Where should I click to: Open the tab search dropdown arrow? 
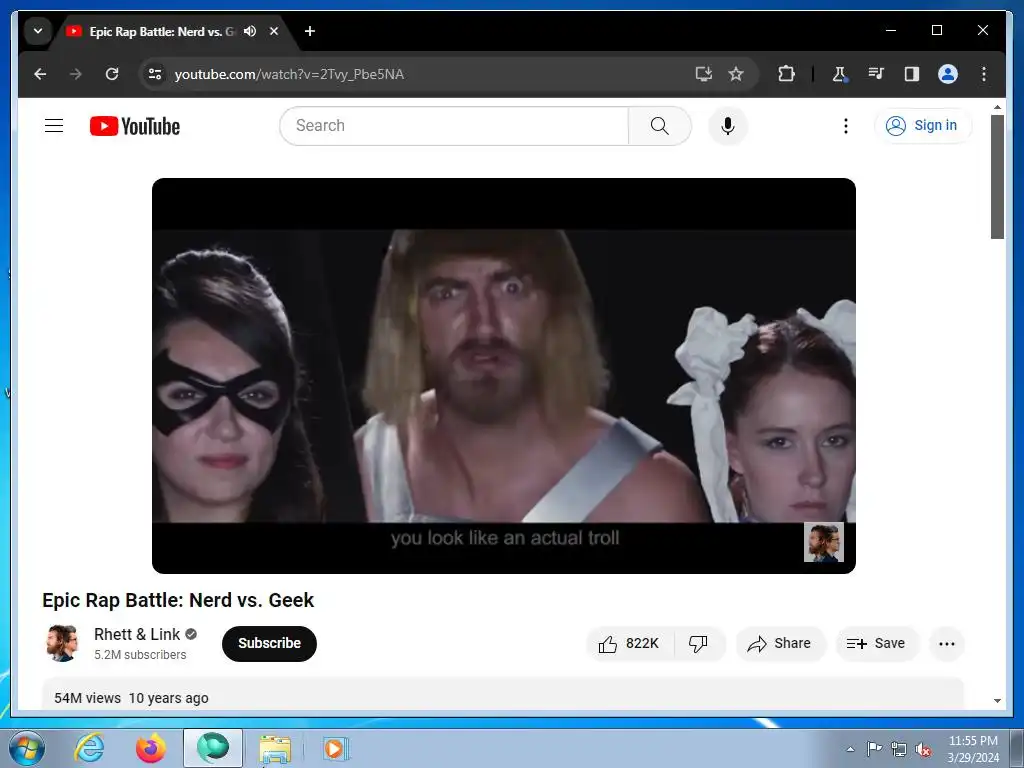[38, 31]
